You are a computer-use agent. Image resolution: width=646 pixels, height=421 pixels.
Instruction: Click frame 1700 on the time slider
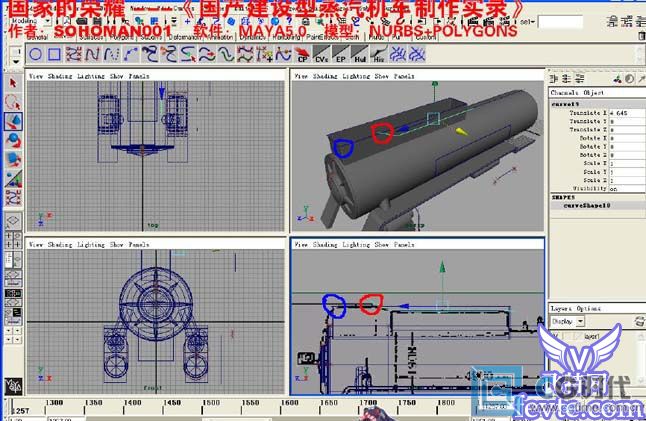(x=368, y=403)
